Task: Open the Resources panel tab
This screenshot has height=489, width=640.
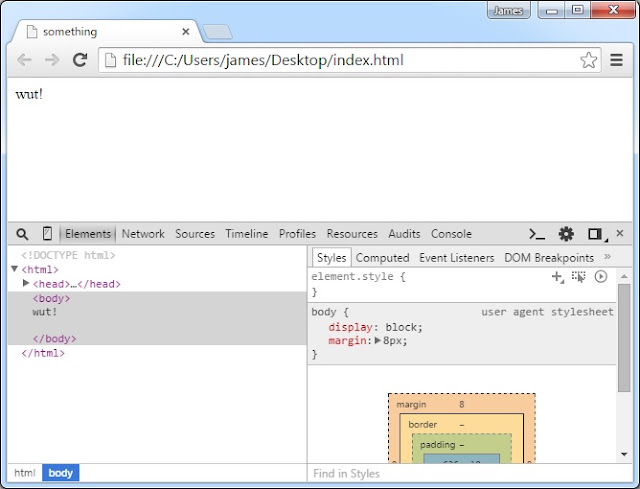Action: click(x=352, y=234)
